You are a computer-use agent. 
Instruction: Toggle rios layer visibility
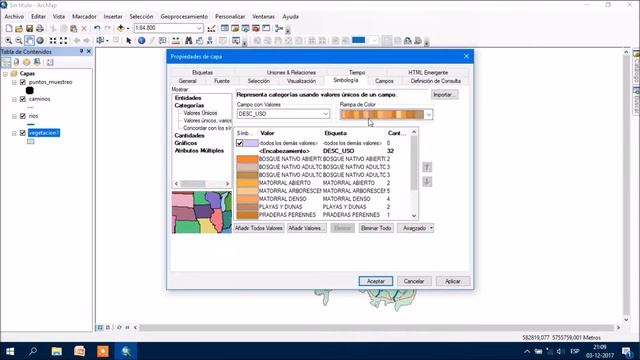coord(23,116)
